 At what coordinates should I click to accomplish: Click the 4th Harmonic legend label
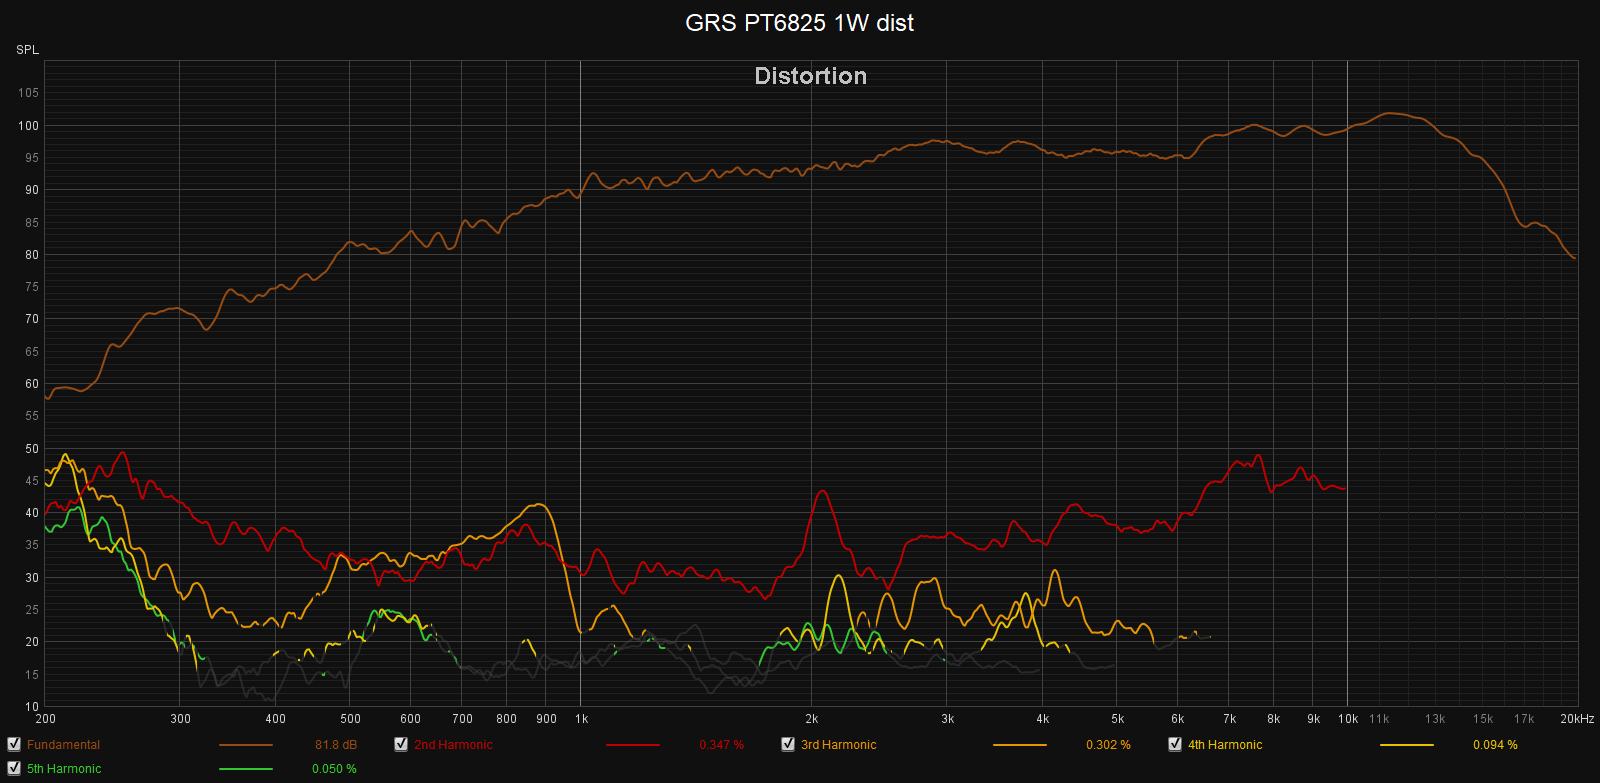[x=1225, y=745]
